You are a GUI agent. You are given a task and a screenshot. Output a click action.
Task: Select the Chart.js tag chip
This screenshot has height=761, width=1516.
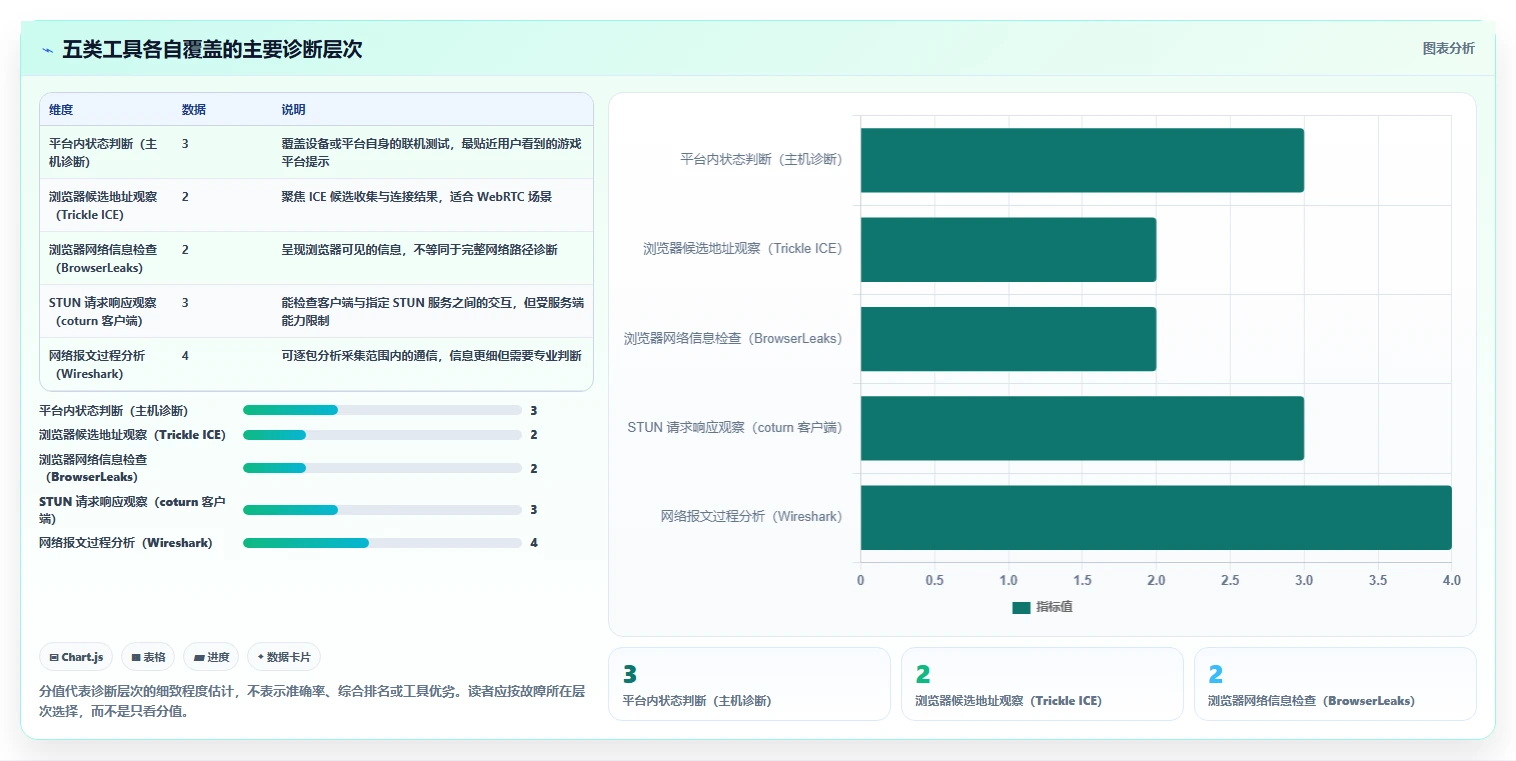(x=77, y=657)
